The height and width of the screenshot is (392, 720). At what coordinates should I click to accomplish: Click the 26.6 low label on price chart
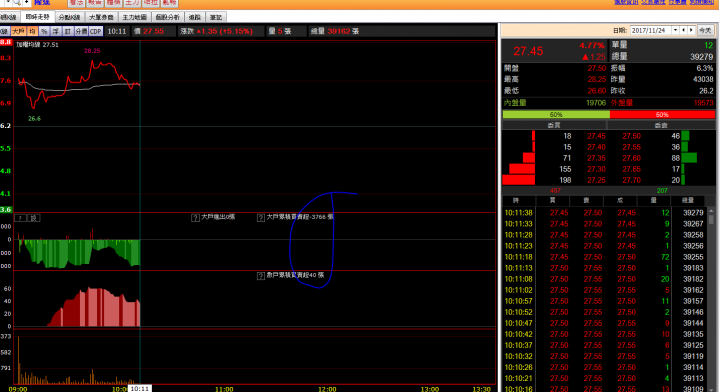[x=34, y=118]
